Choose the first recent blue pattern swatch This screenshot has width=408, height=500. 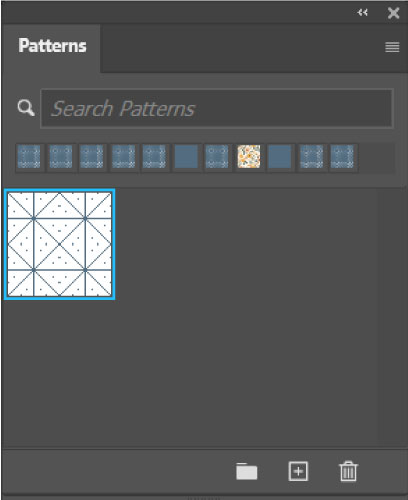29,156
